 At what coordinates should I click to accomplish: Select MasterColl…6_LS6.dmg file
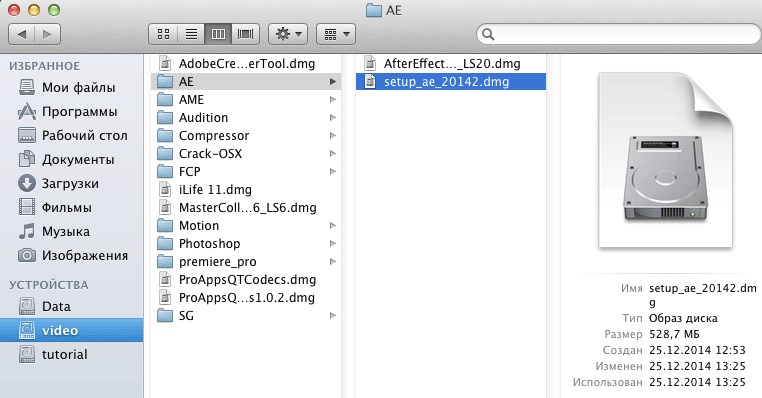point(246,208)
